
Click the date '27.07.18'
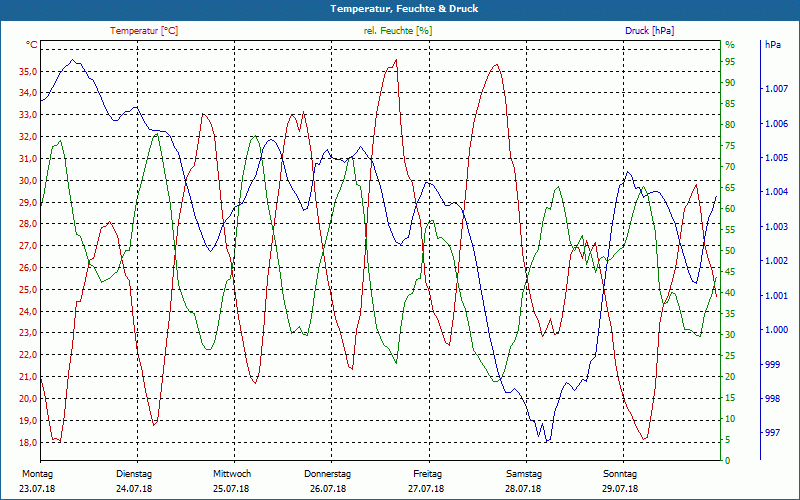tap(426, 489)
